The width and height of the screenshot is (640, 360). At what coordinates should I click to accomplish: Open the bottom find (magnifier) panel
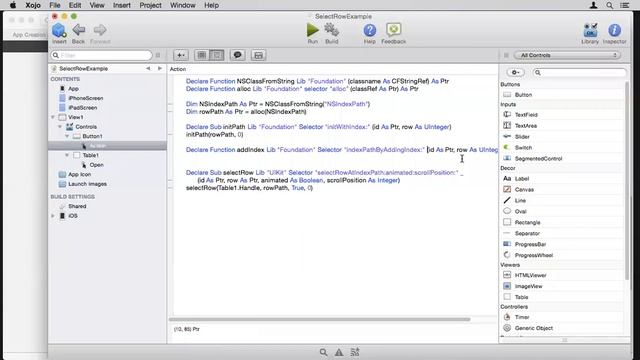pos(323,352)
